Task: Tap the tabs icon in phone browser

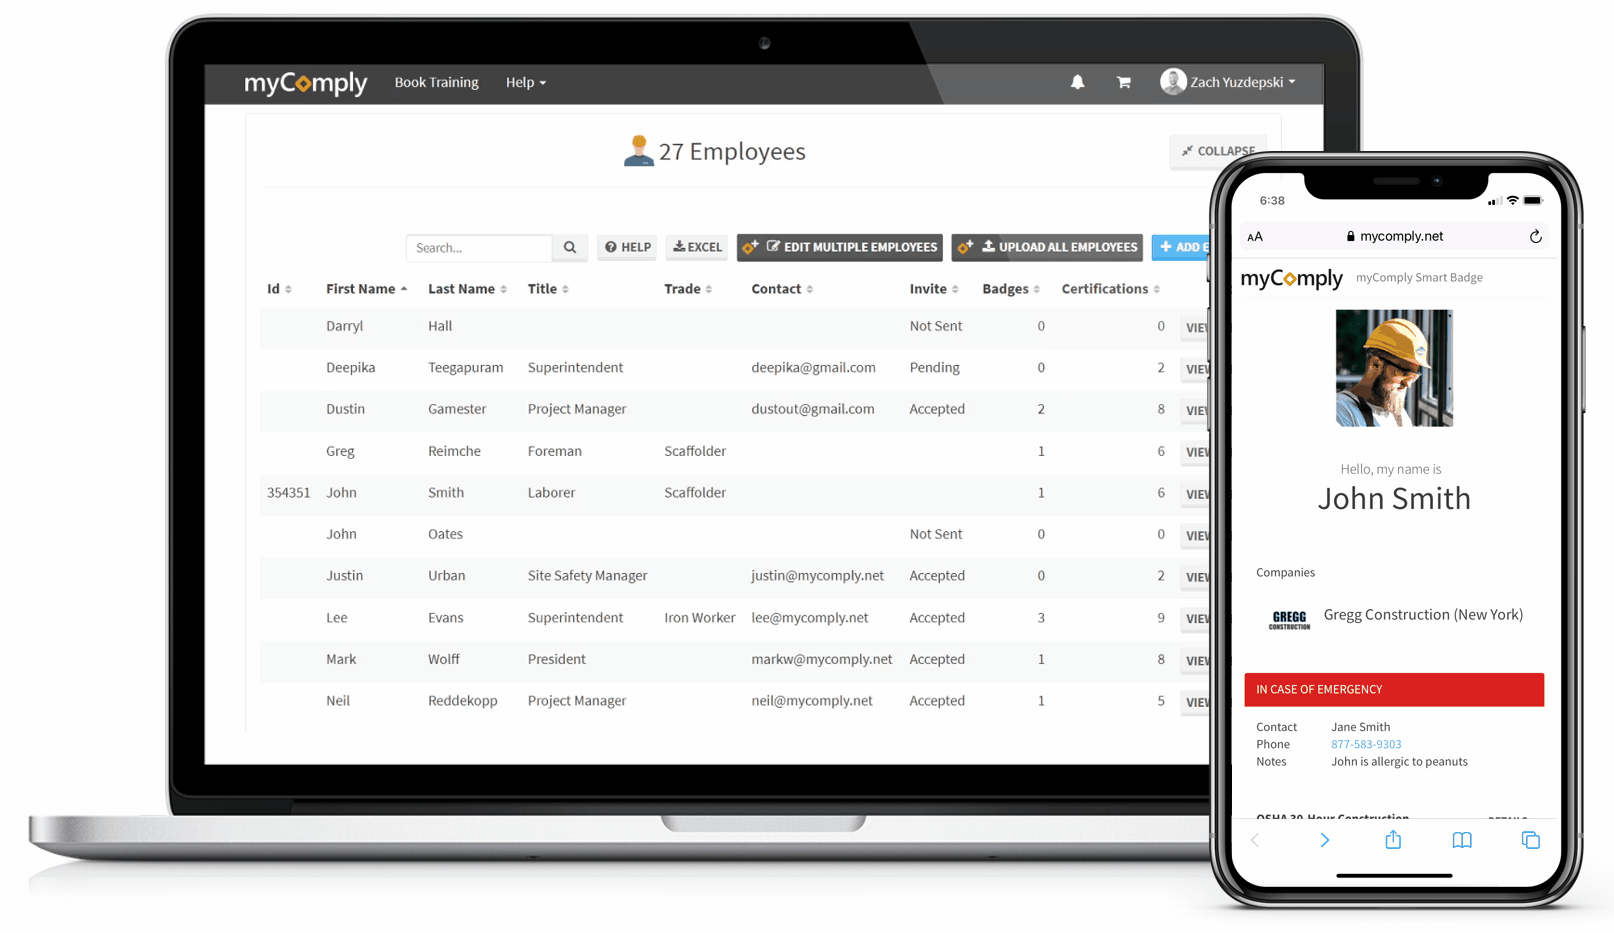Action: (1531, 840)
